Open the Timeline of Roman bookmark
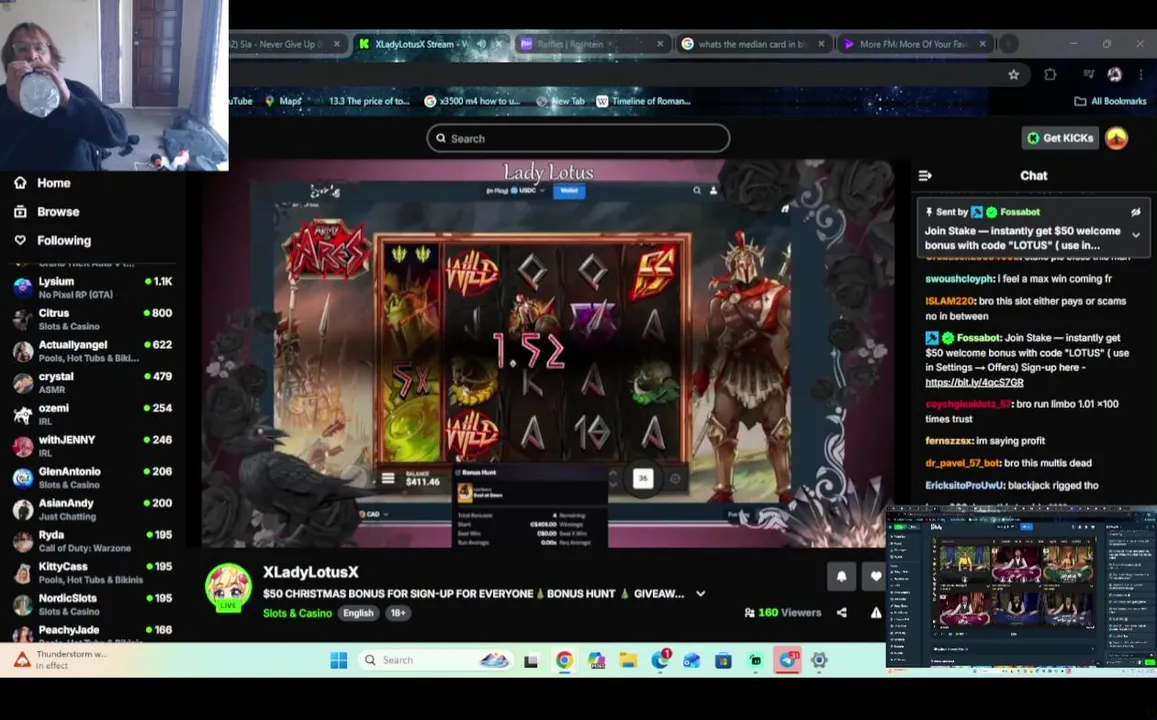Image resolution: width=1157 pixels, height=720 pixels. 643,101
